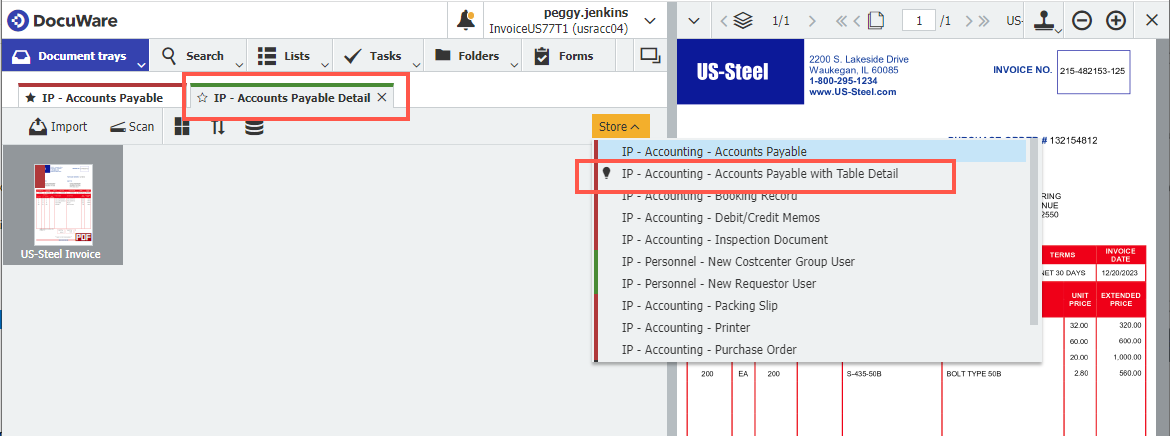Go to previous page in viewer

[857, 21]
